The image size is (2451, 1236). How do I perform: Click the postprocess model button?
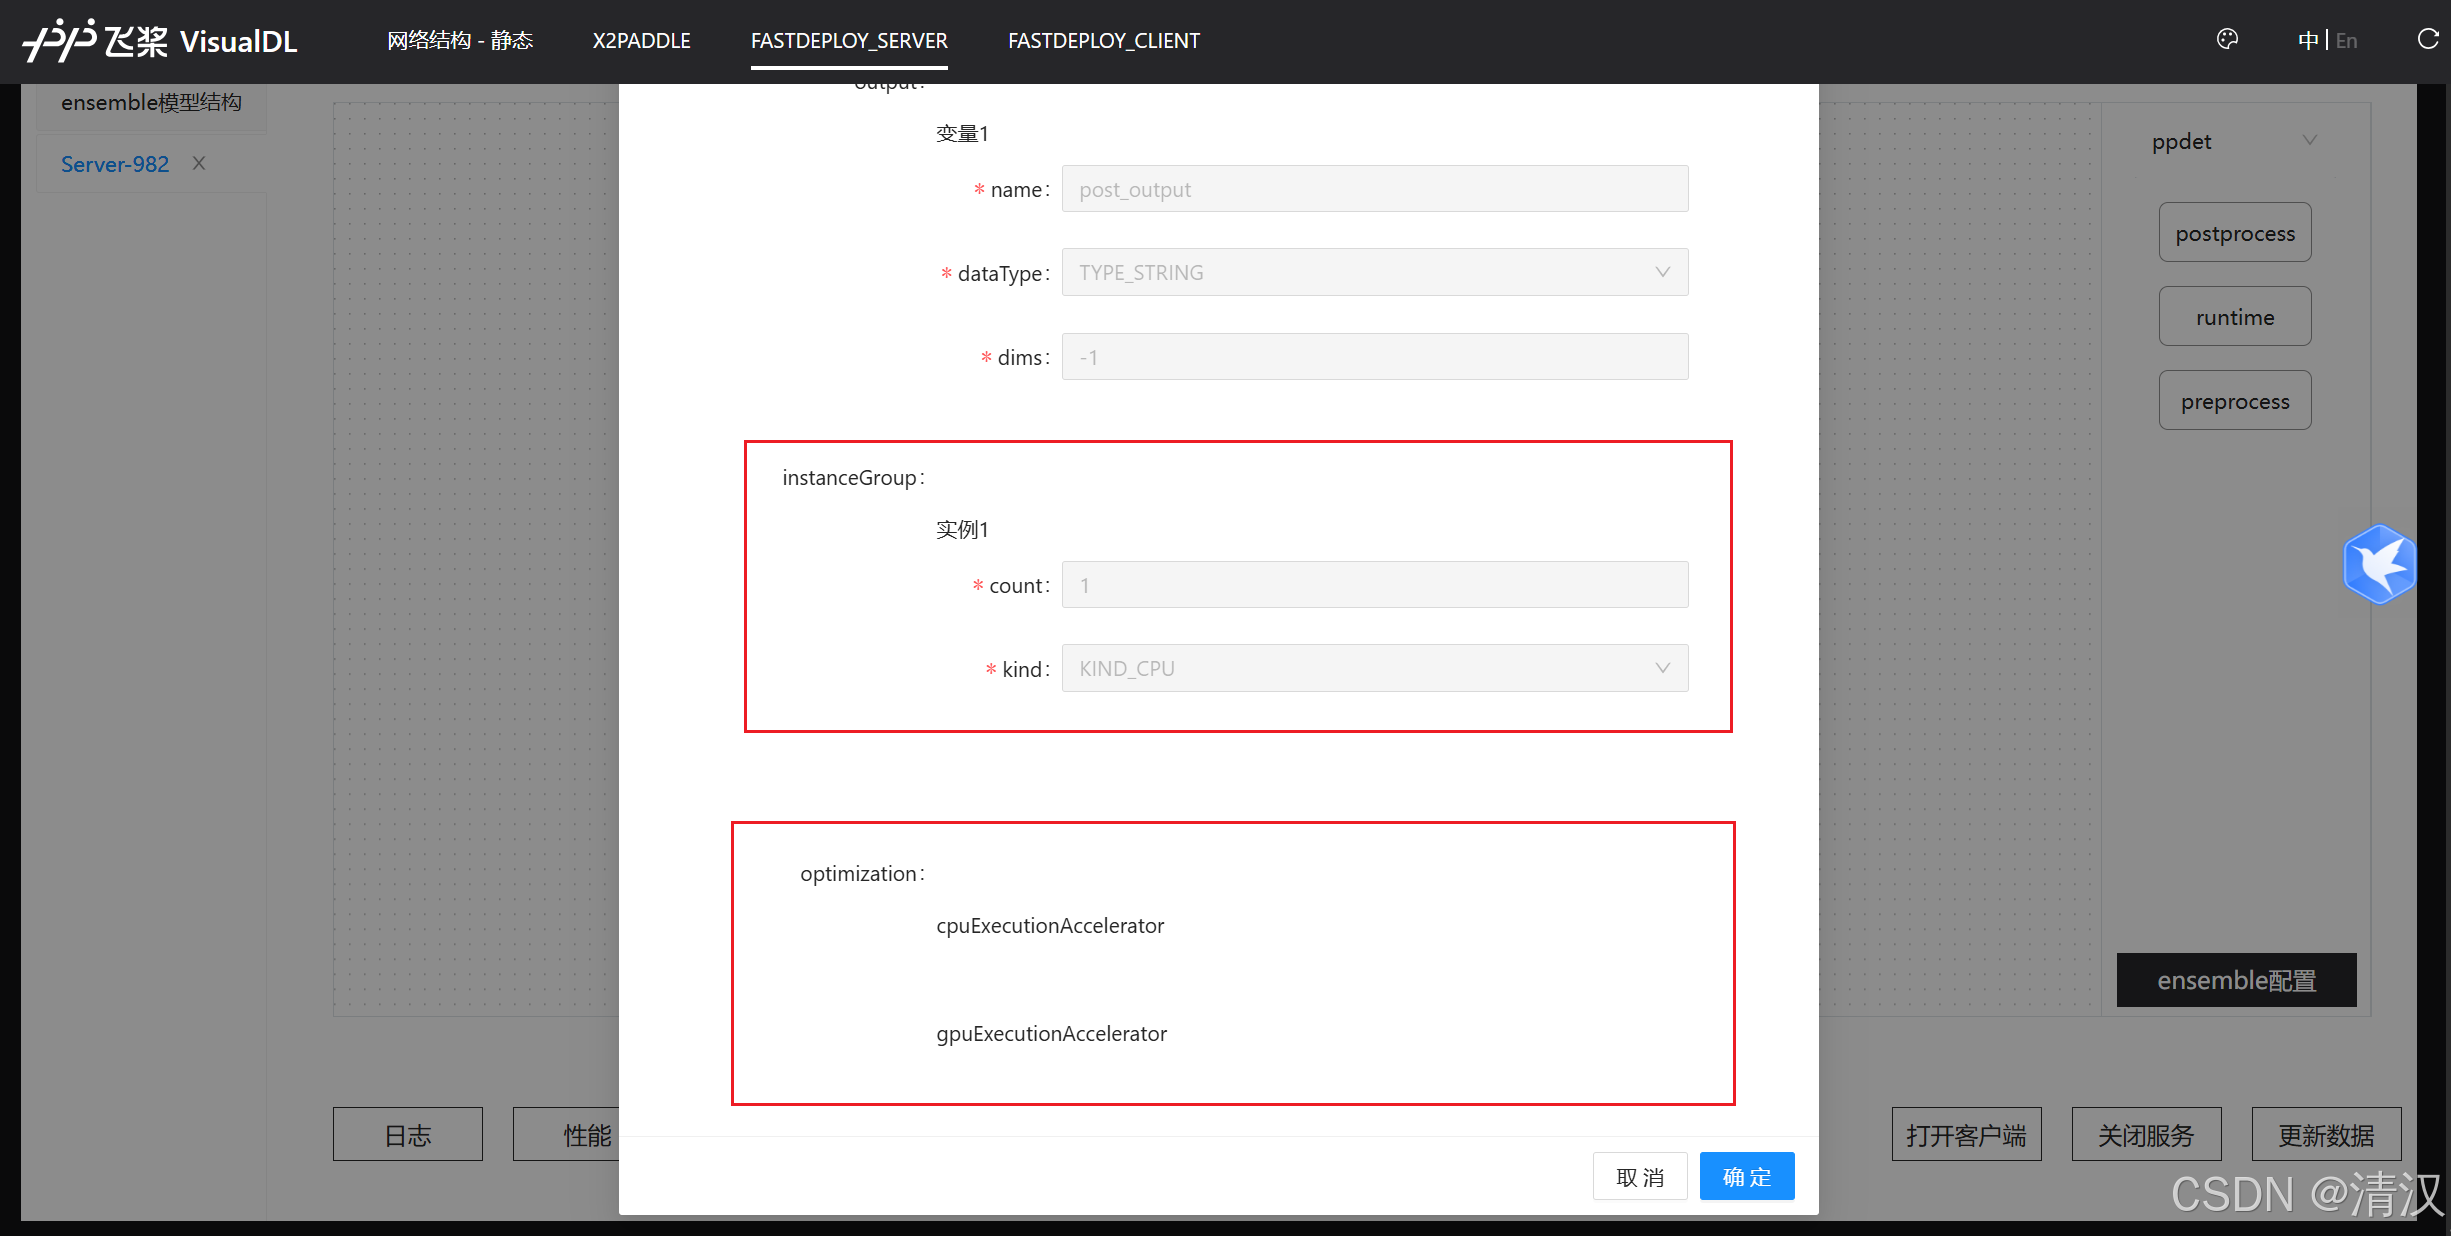point(2235,232)
